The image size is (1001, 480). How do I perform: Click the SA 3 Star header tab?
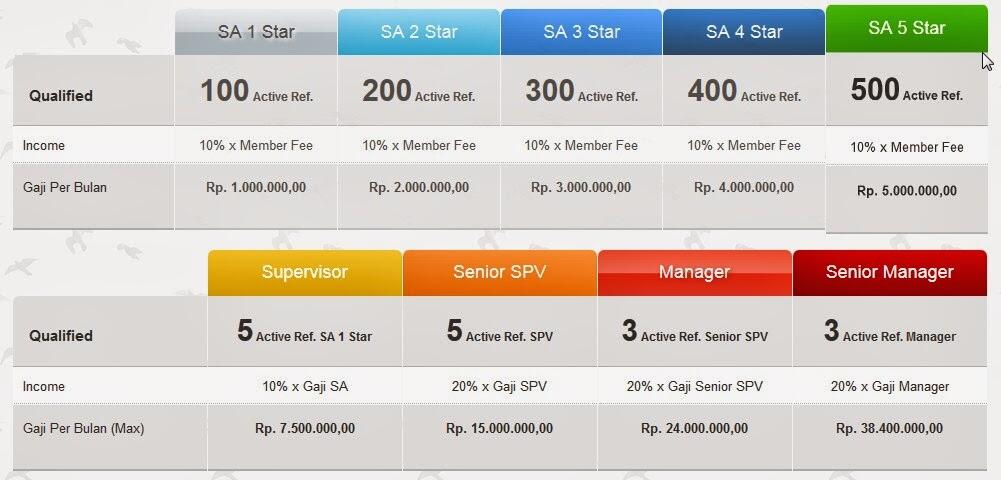point(581,32)
